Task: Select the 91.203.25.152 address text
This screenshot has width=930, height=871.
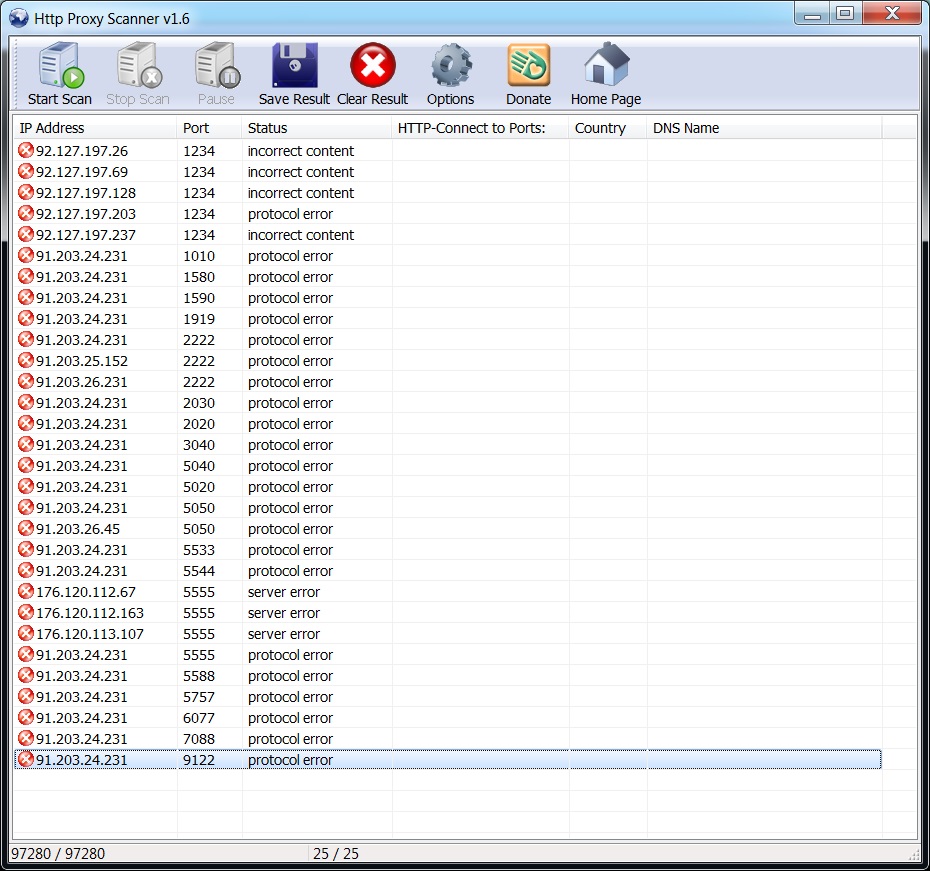Action: pyautogui.click(x=82, y=361)
